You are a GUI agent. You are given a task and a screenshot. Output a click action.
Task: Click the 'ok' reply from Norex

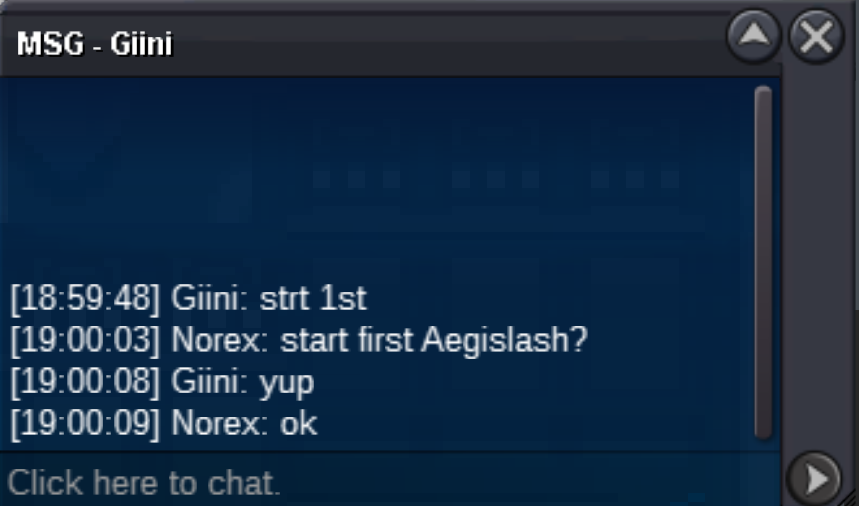pyautogui.click(x=299, y=423)
